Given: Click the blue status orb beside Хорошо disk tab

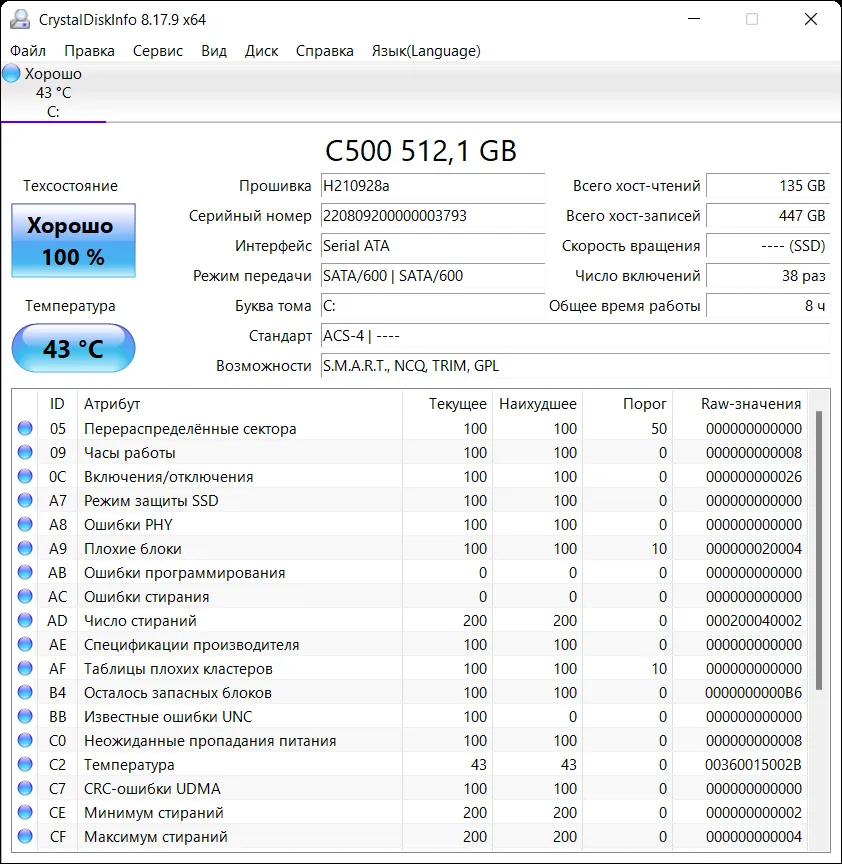Looking at the screenshot, I should pos(11,74).
